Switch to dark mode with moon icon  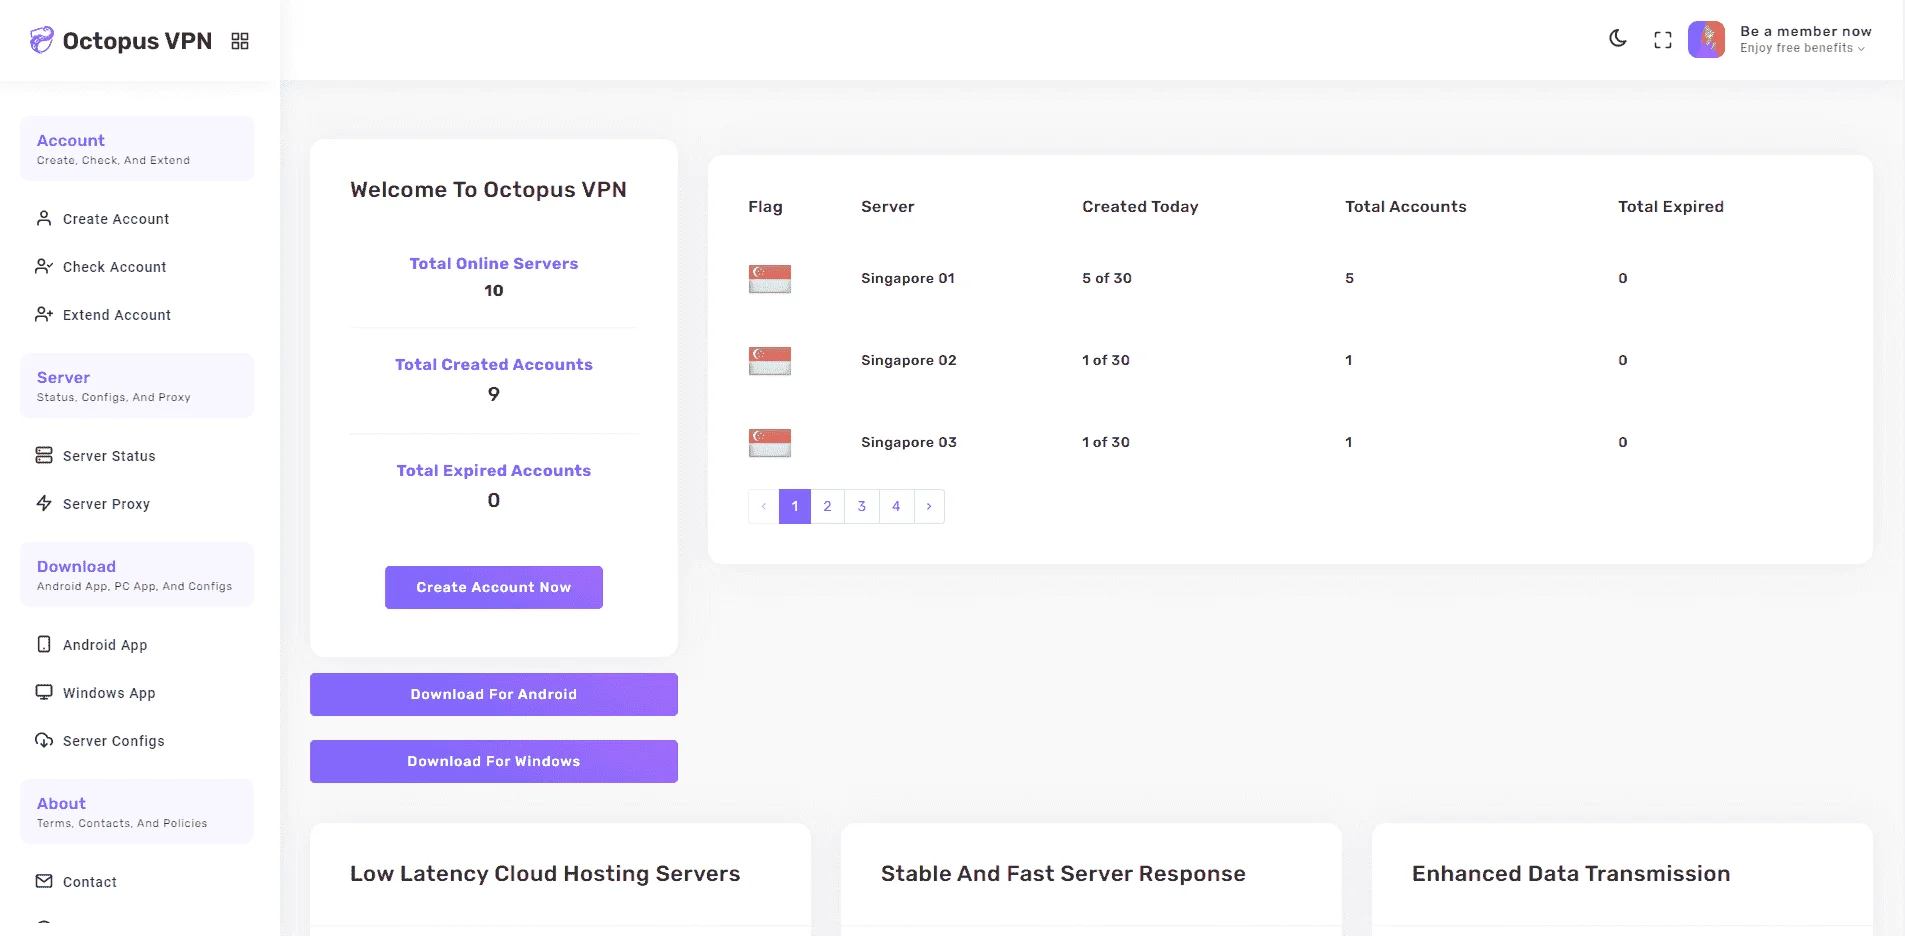point(1618,39)
